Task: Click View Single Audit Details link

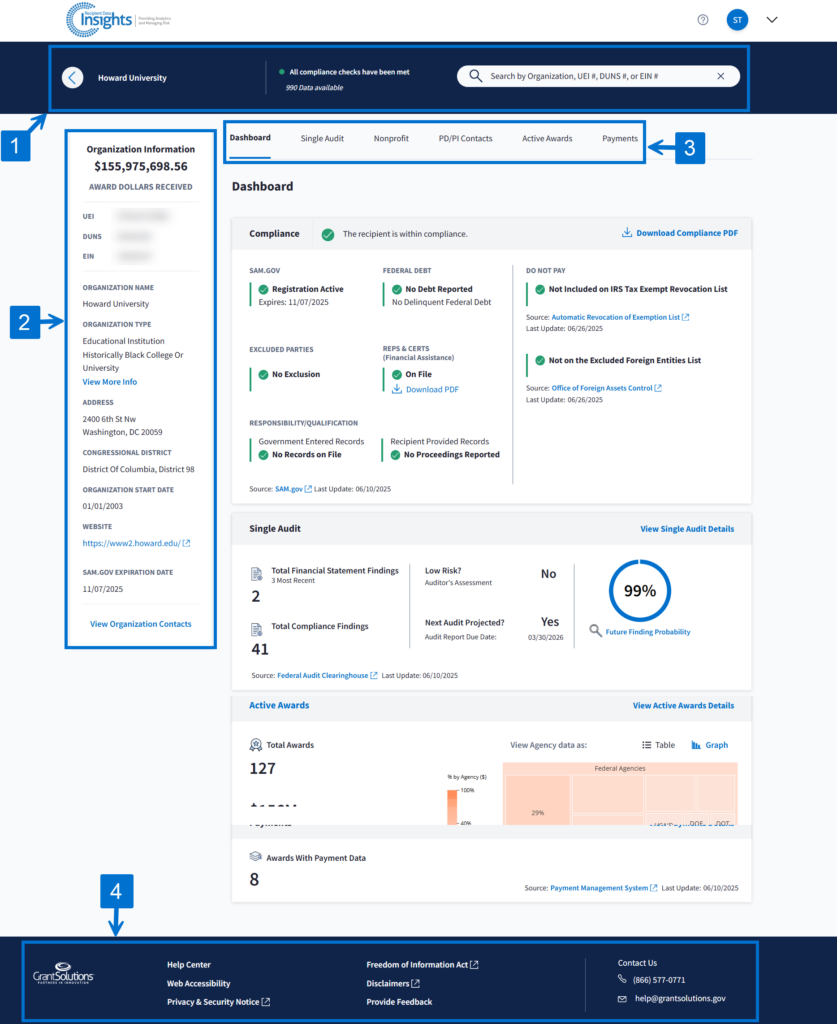Action: 686,529
